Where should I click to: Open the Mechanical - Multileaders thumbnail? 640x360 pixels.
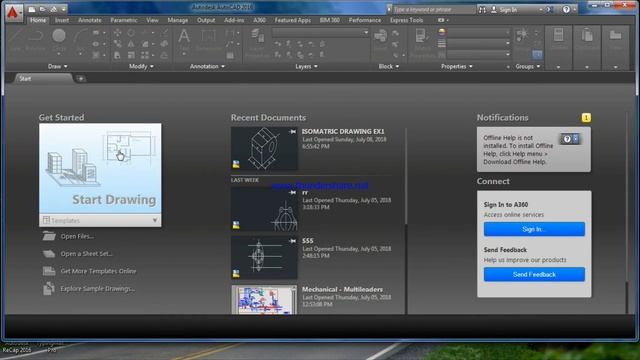264,300
